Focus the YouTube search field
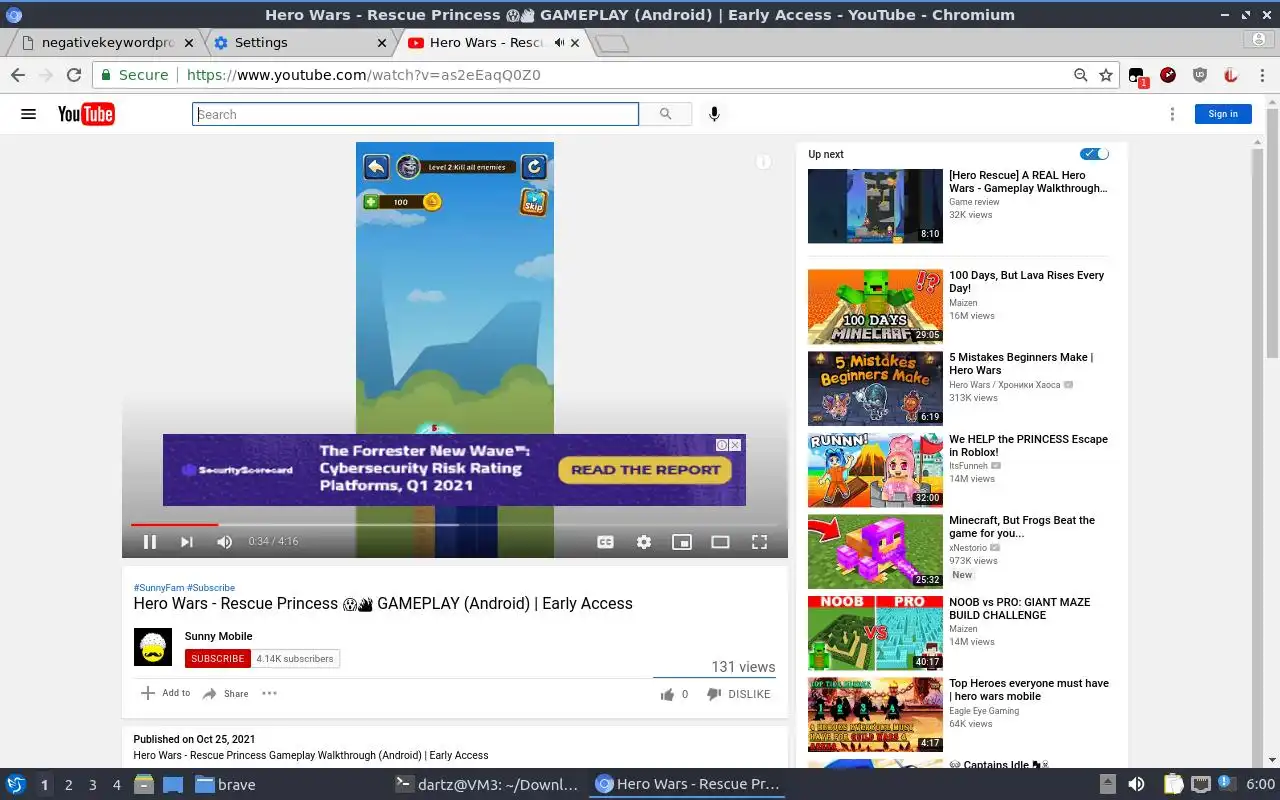 pyautogui.click(x=415, y=114)
